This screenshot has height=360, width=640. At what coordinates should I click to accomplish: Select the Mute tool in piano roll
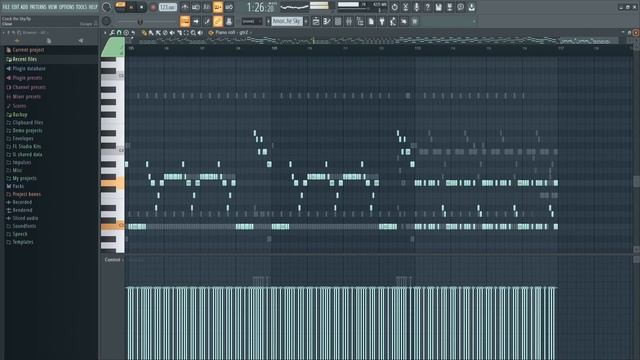(x=172, y=33)
